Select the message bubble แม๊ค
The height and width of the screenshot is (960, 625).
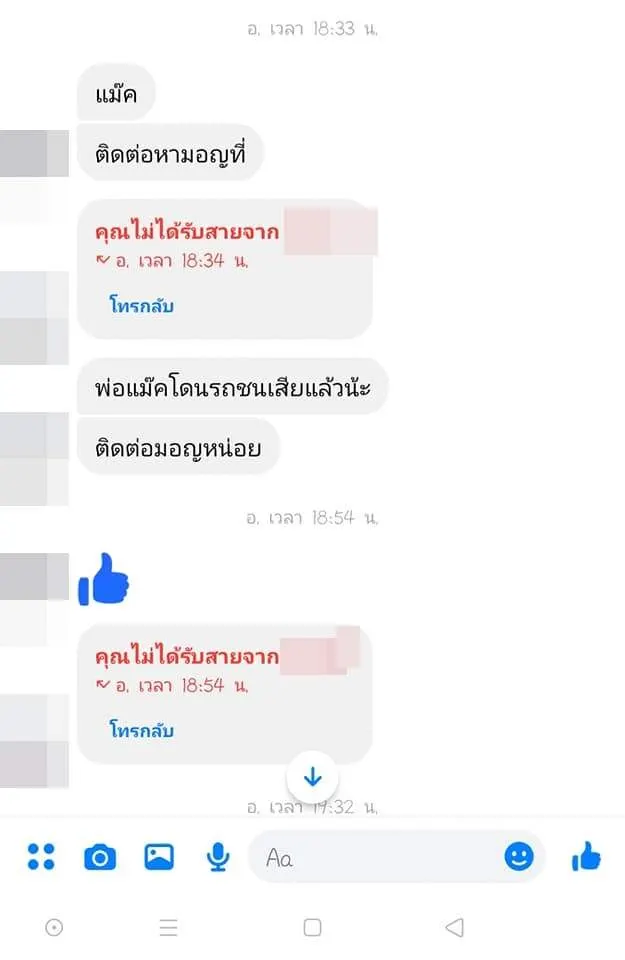click(116, 92)
